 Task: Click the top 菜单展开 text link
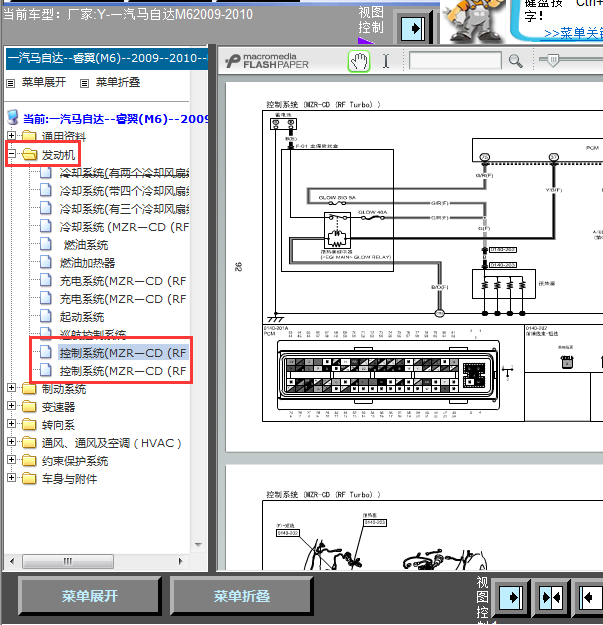[44, 83]
